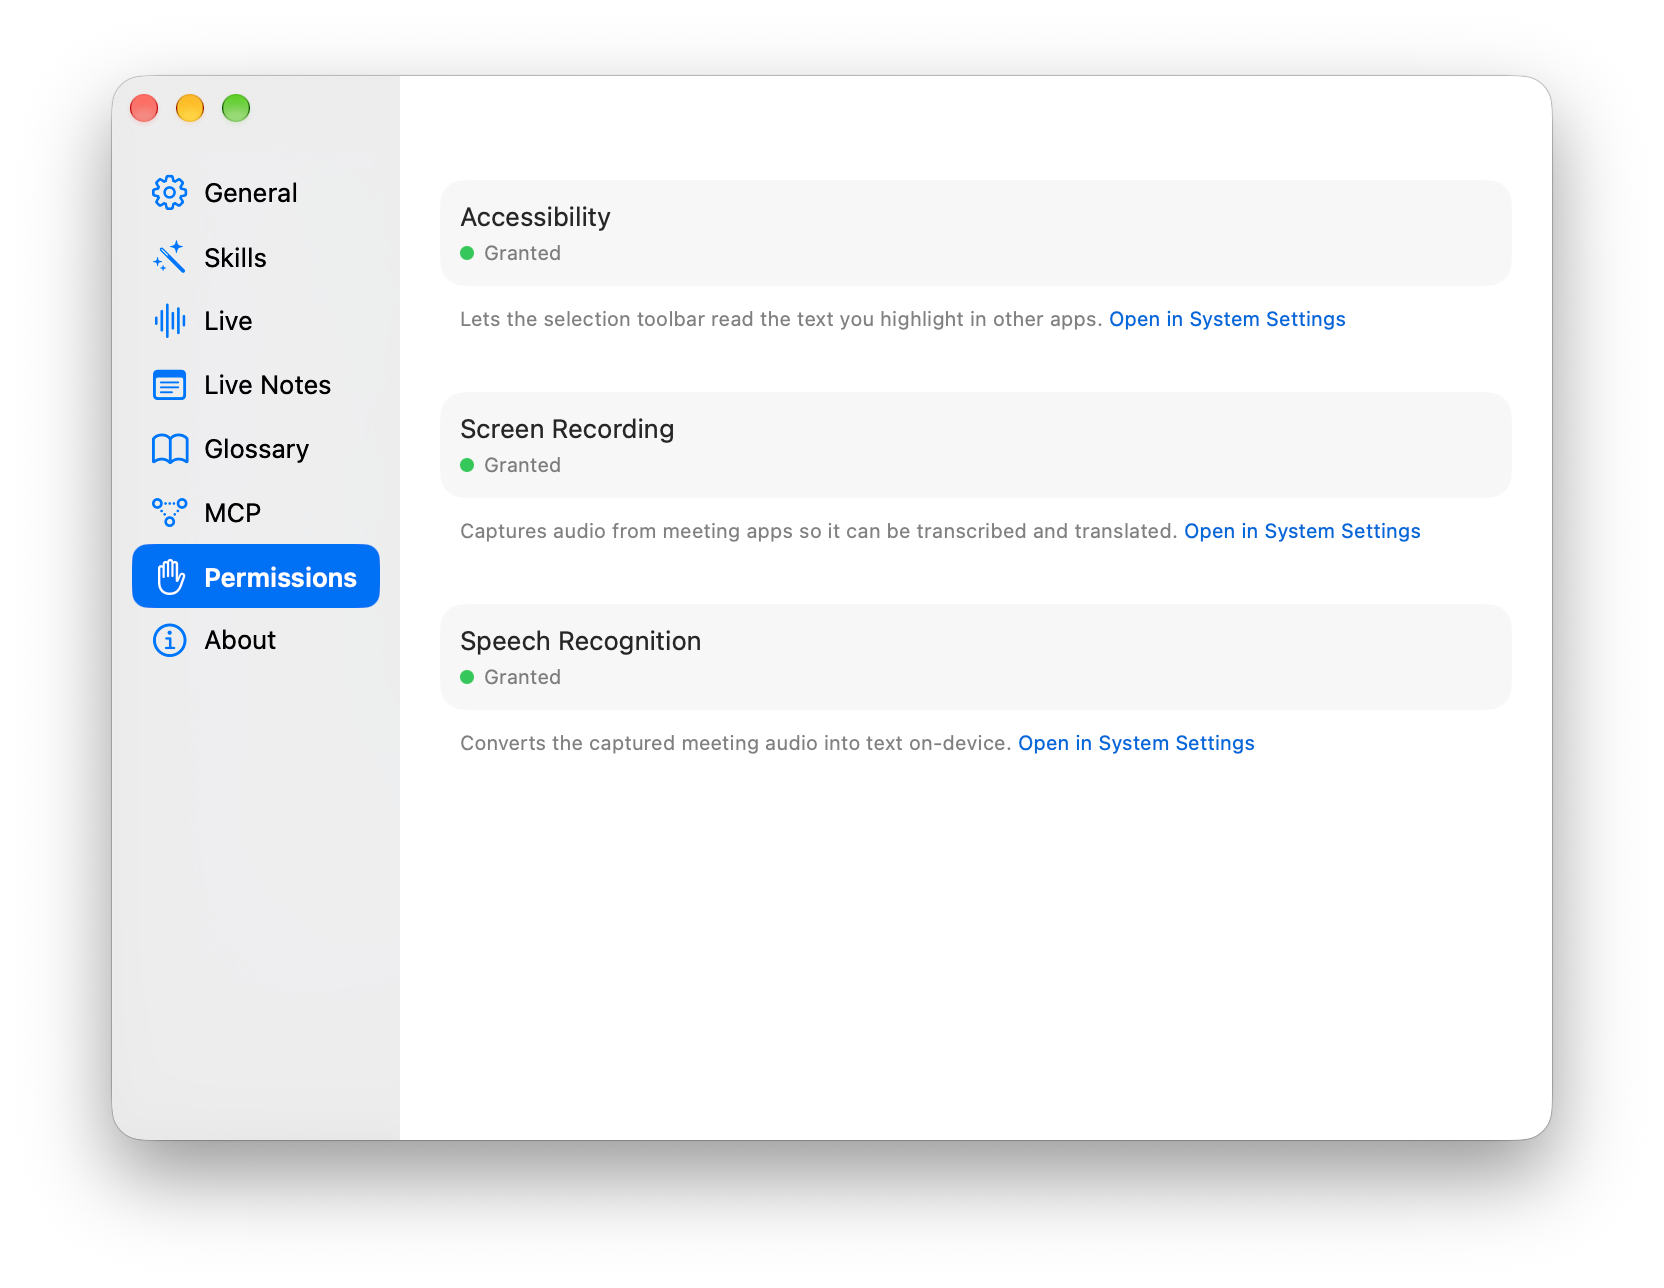The height and width of the screenshot is (1288, 1664).
Task: Go to the Live section label
Action: pos(228,321)
